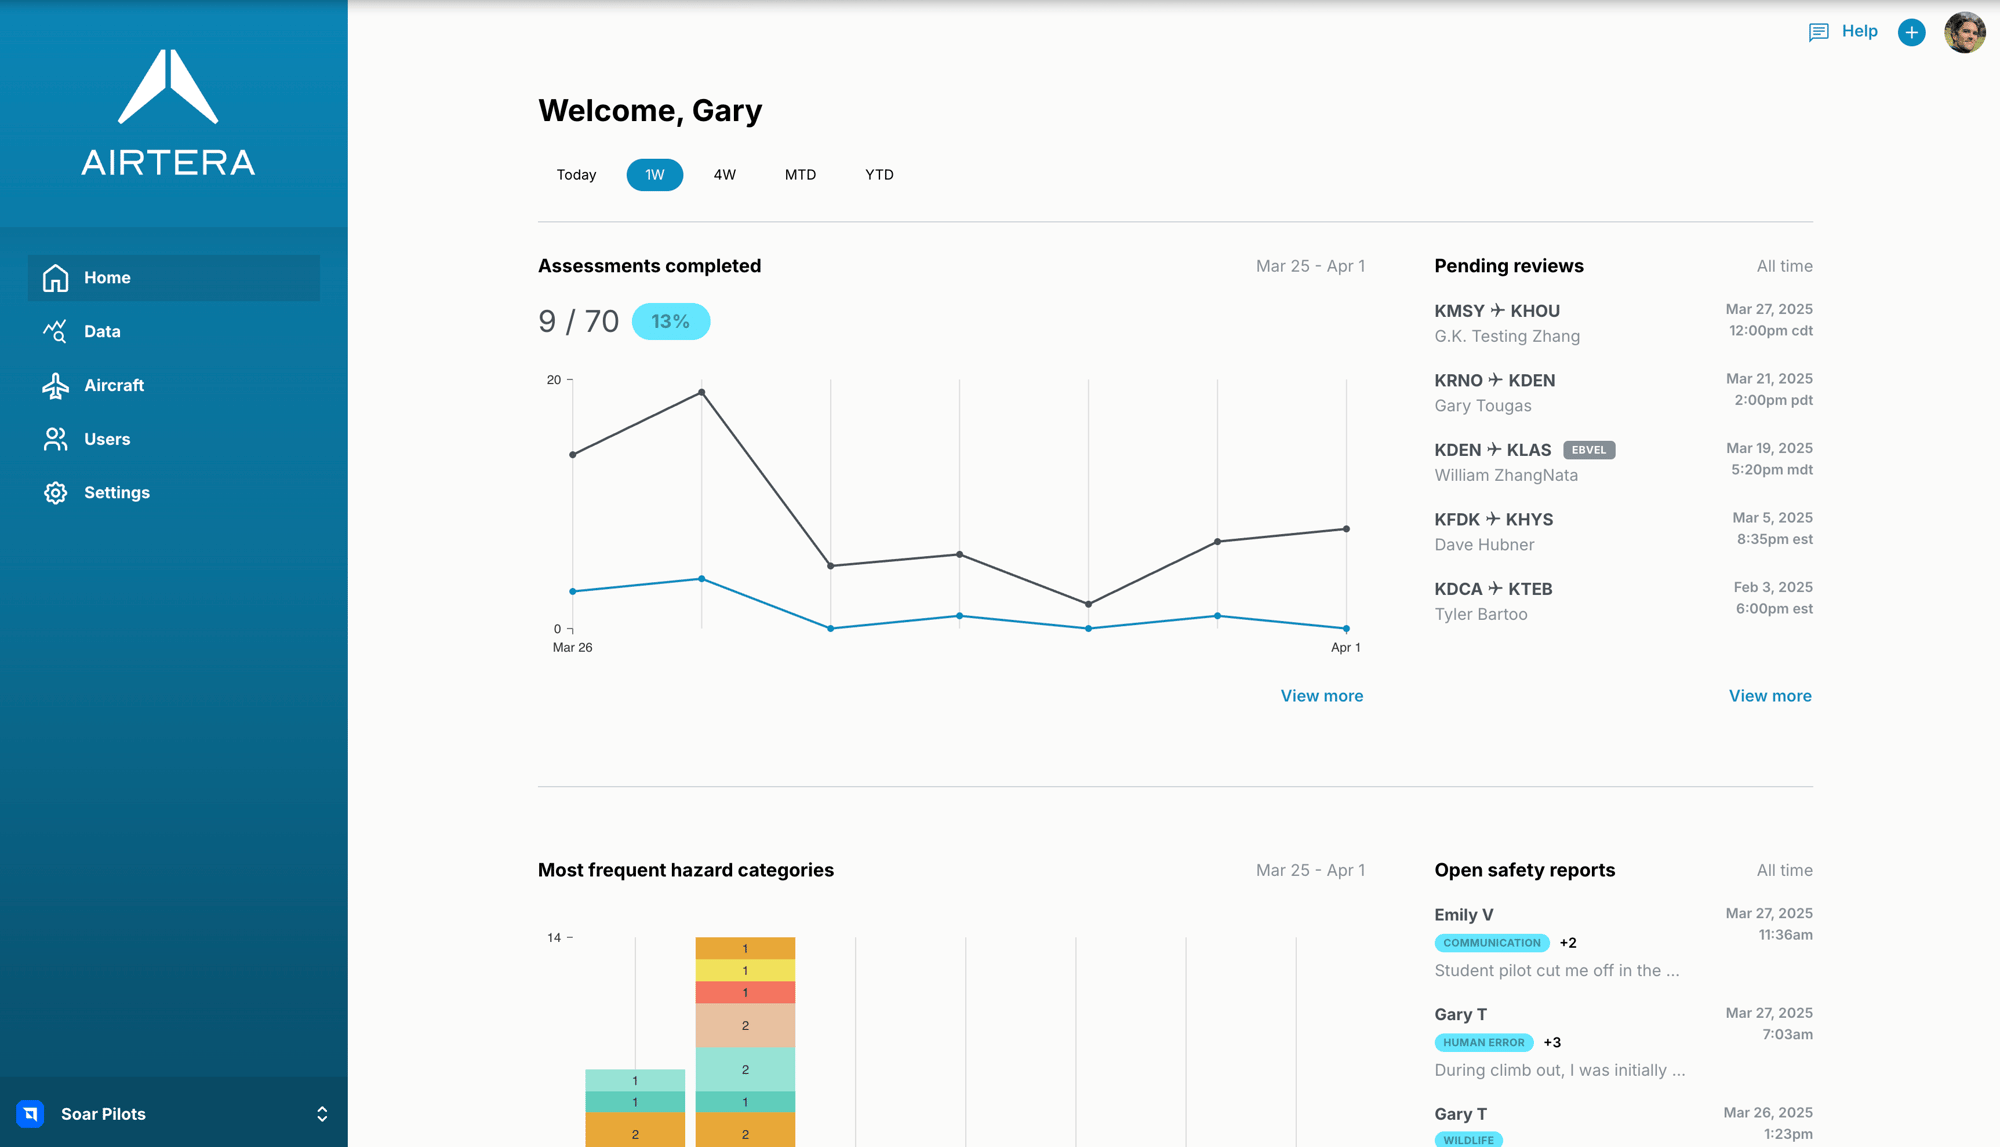
Task: Open the Home menu item
Action: pyautogui.click(x=174, y=278)
